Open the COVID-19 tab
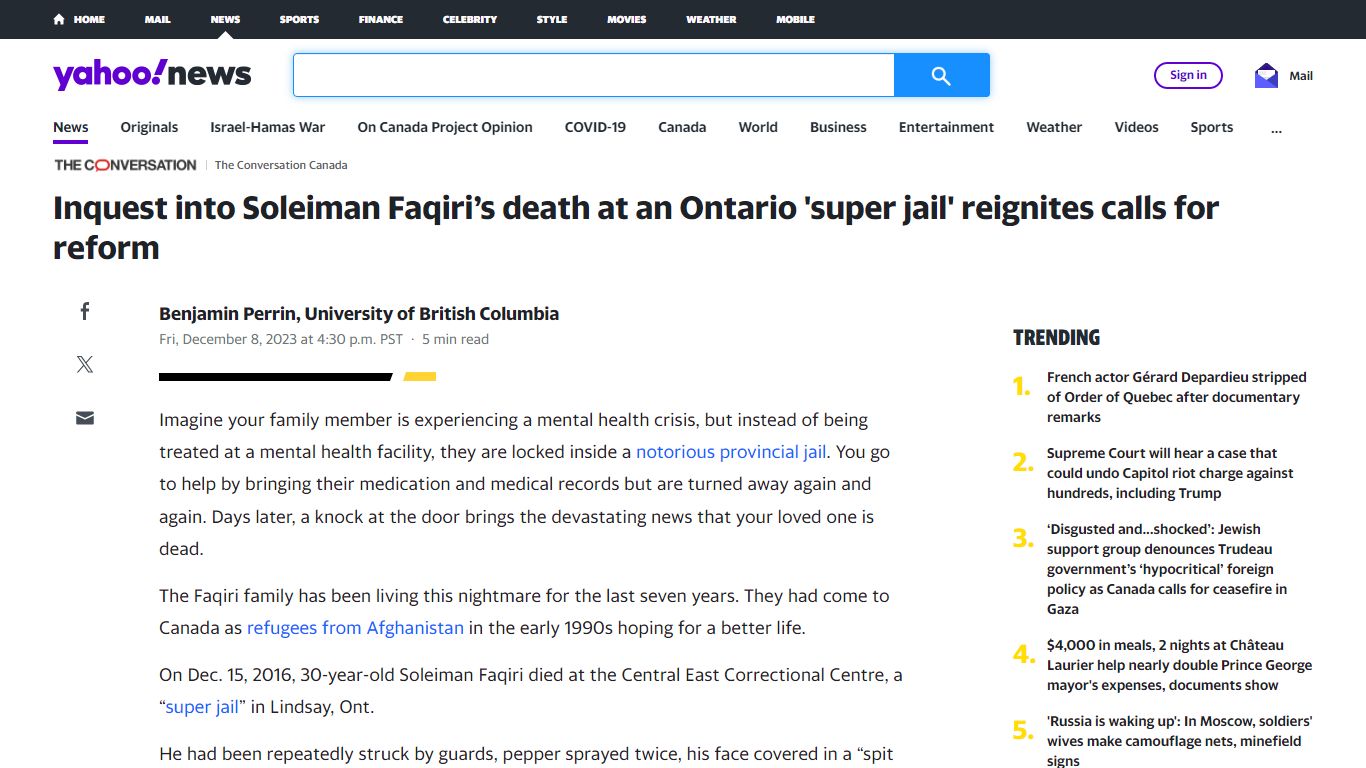 (595, 127)
